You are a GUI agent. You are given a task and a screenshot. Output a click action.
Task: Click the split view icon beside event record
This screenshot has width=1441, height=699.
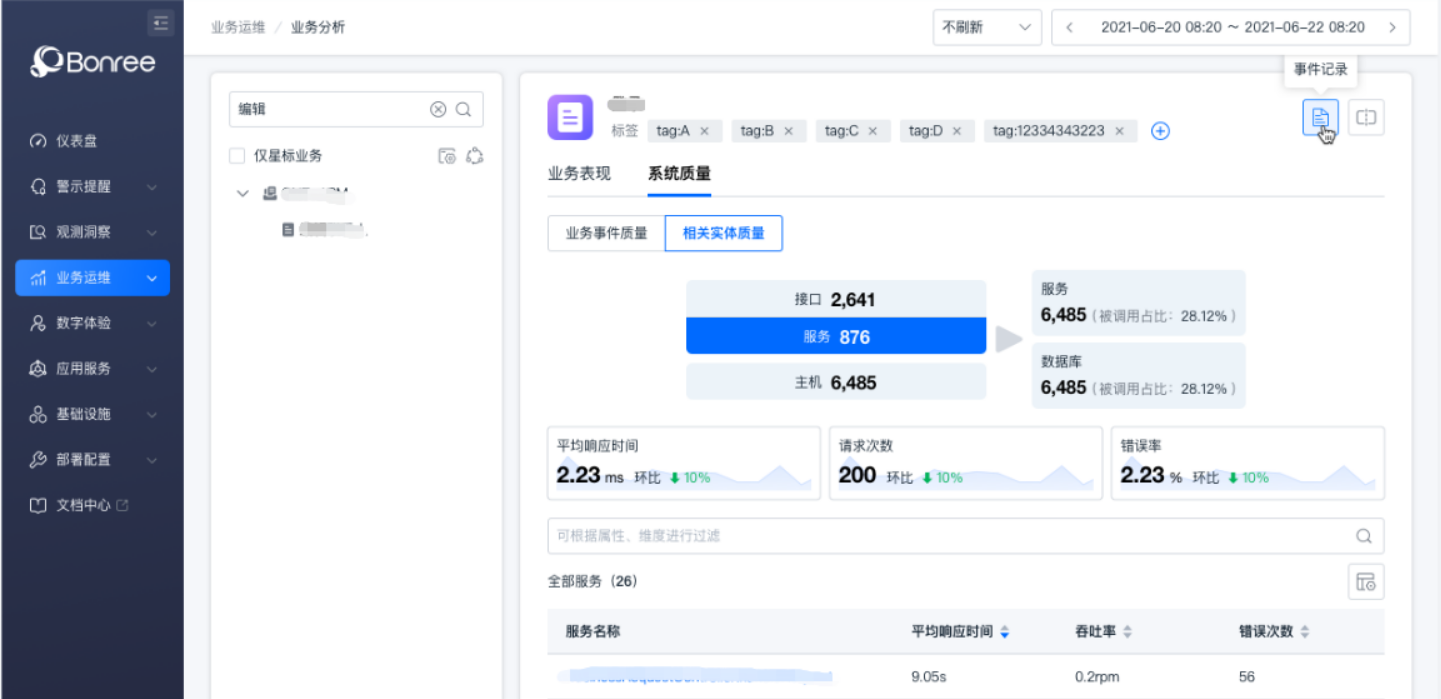click(x=1366, y=118)
